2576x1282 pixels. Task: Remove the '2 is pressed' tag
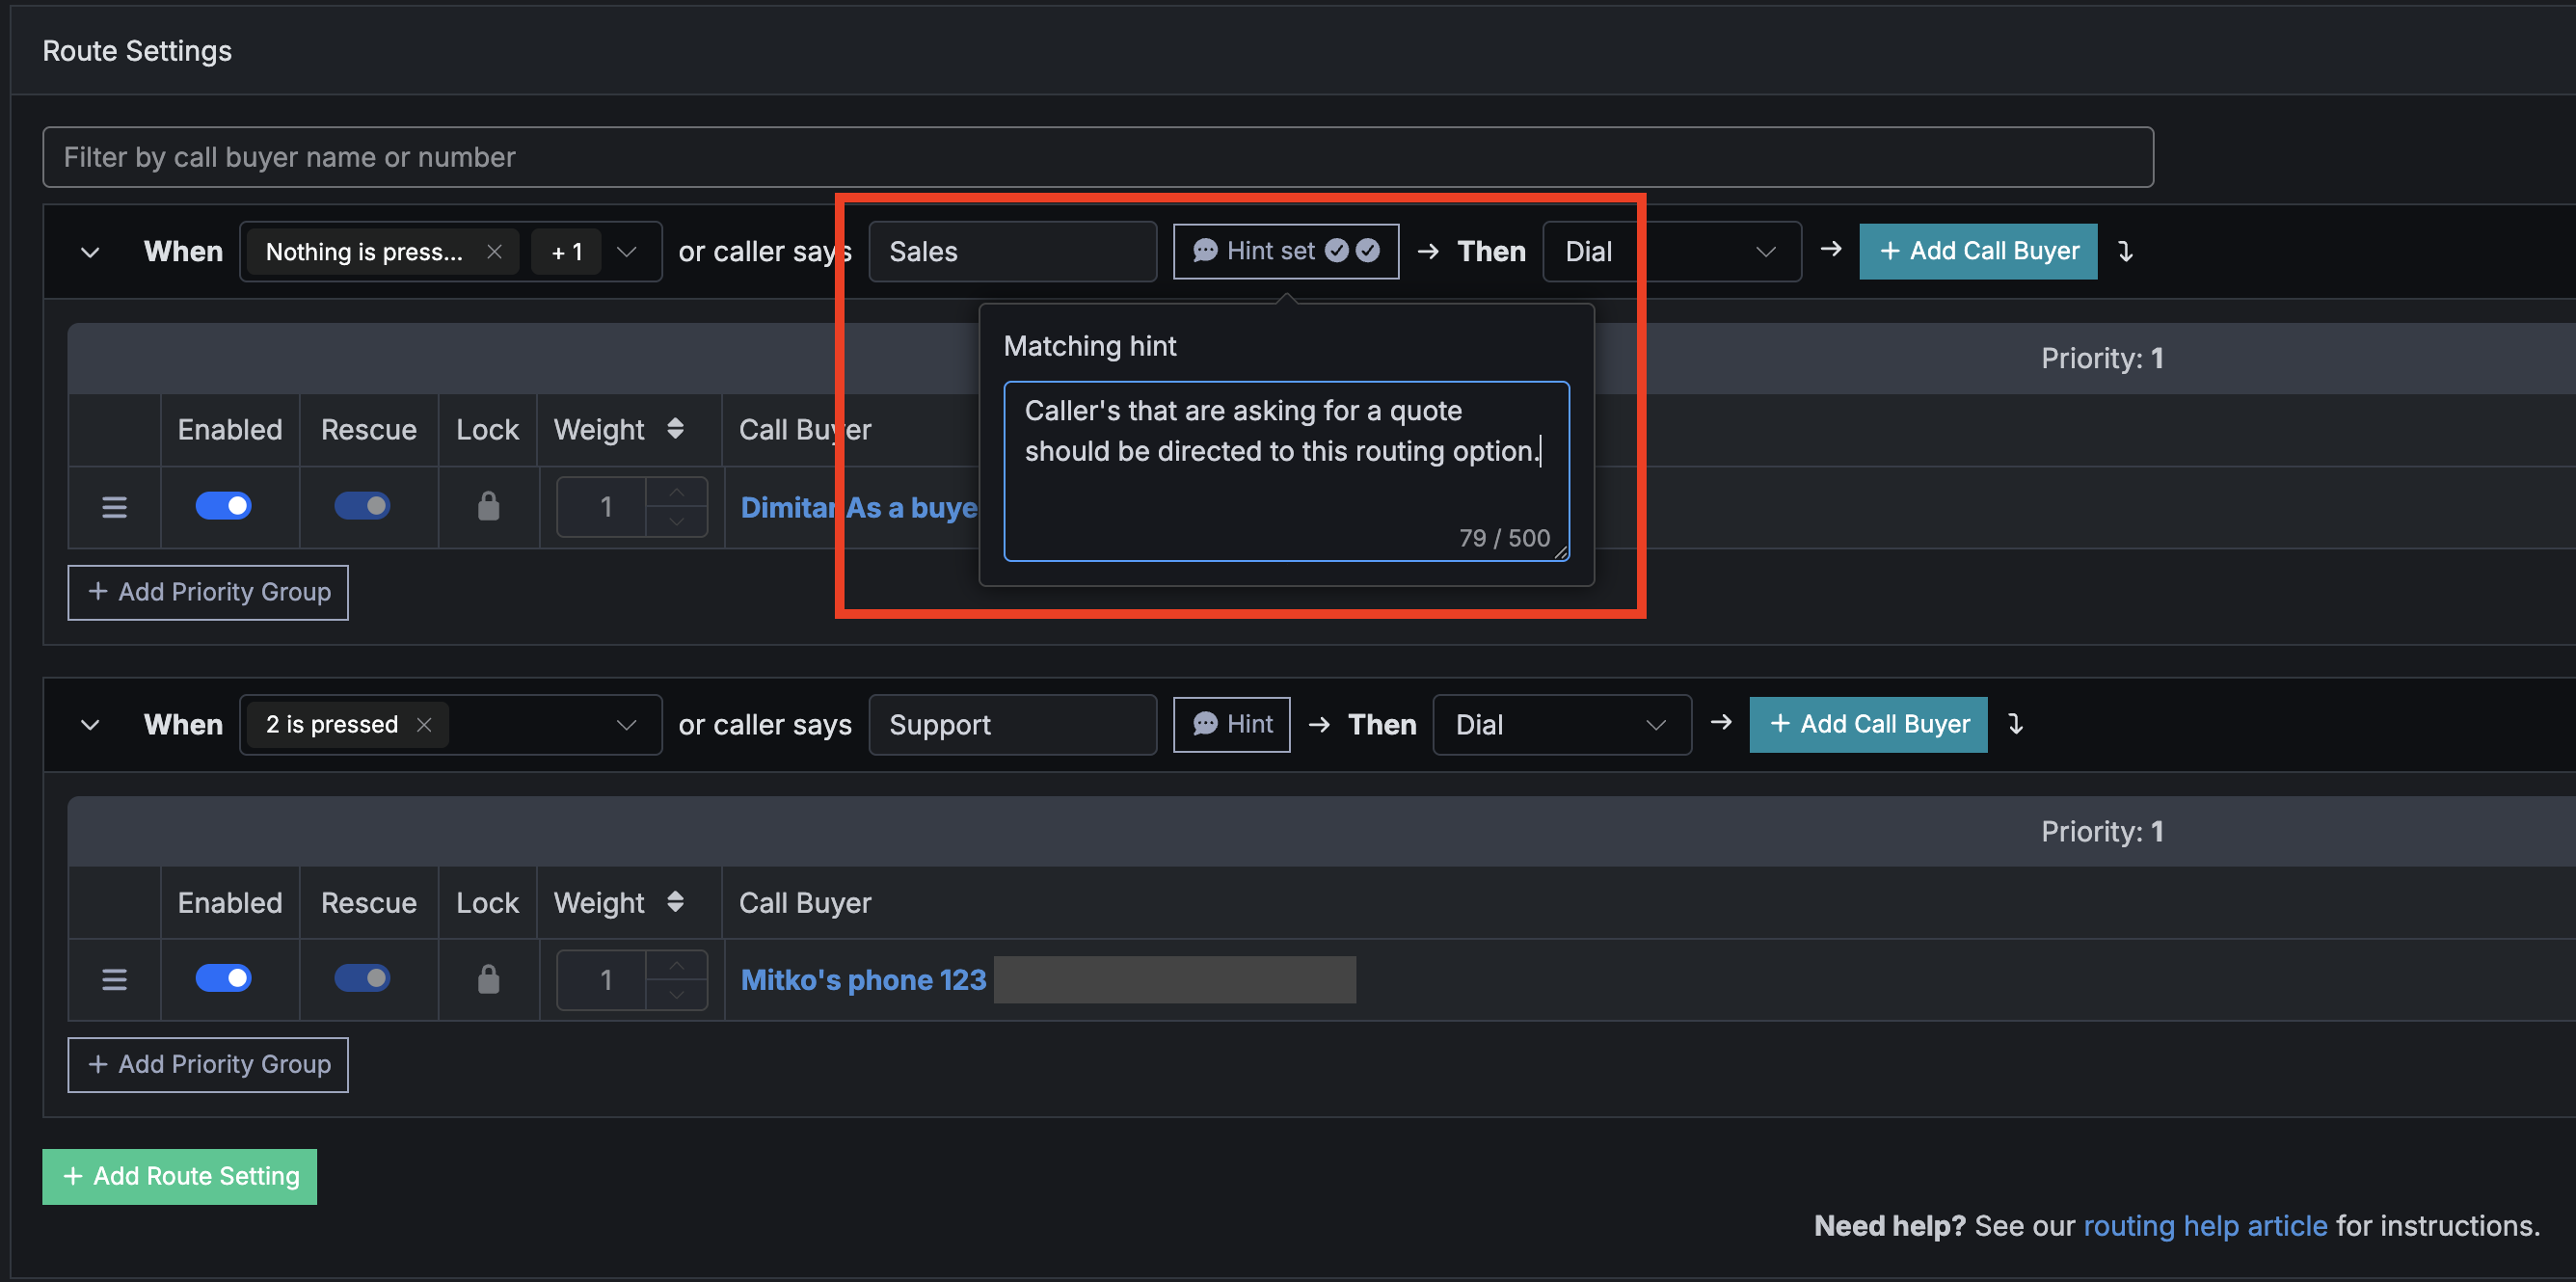424,725
